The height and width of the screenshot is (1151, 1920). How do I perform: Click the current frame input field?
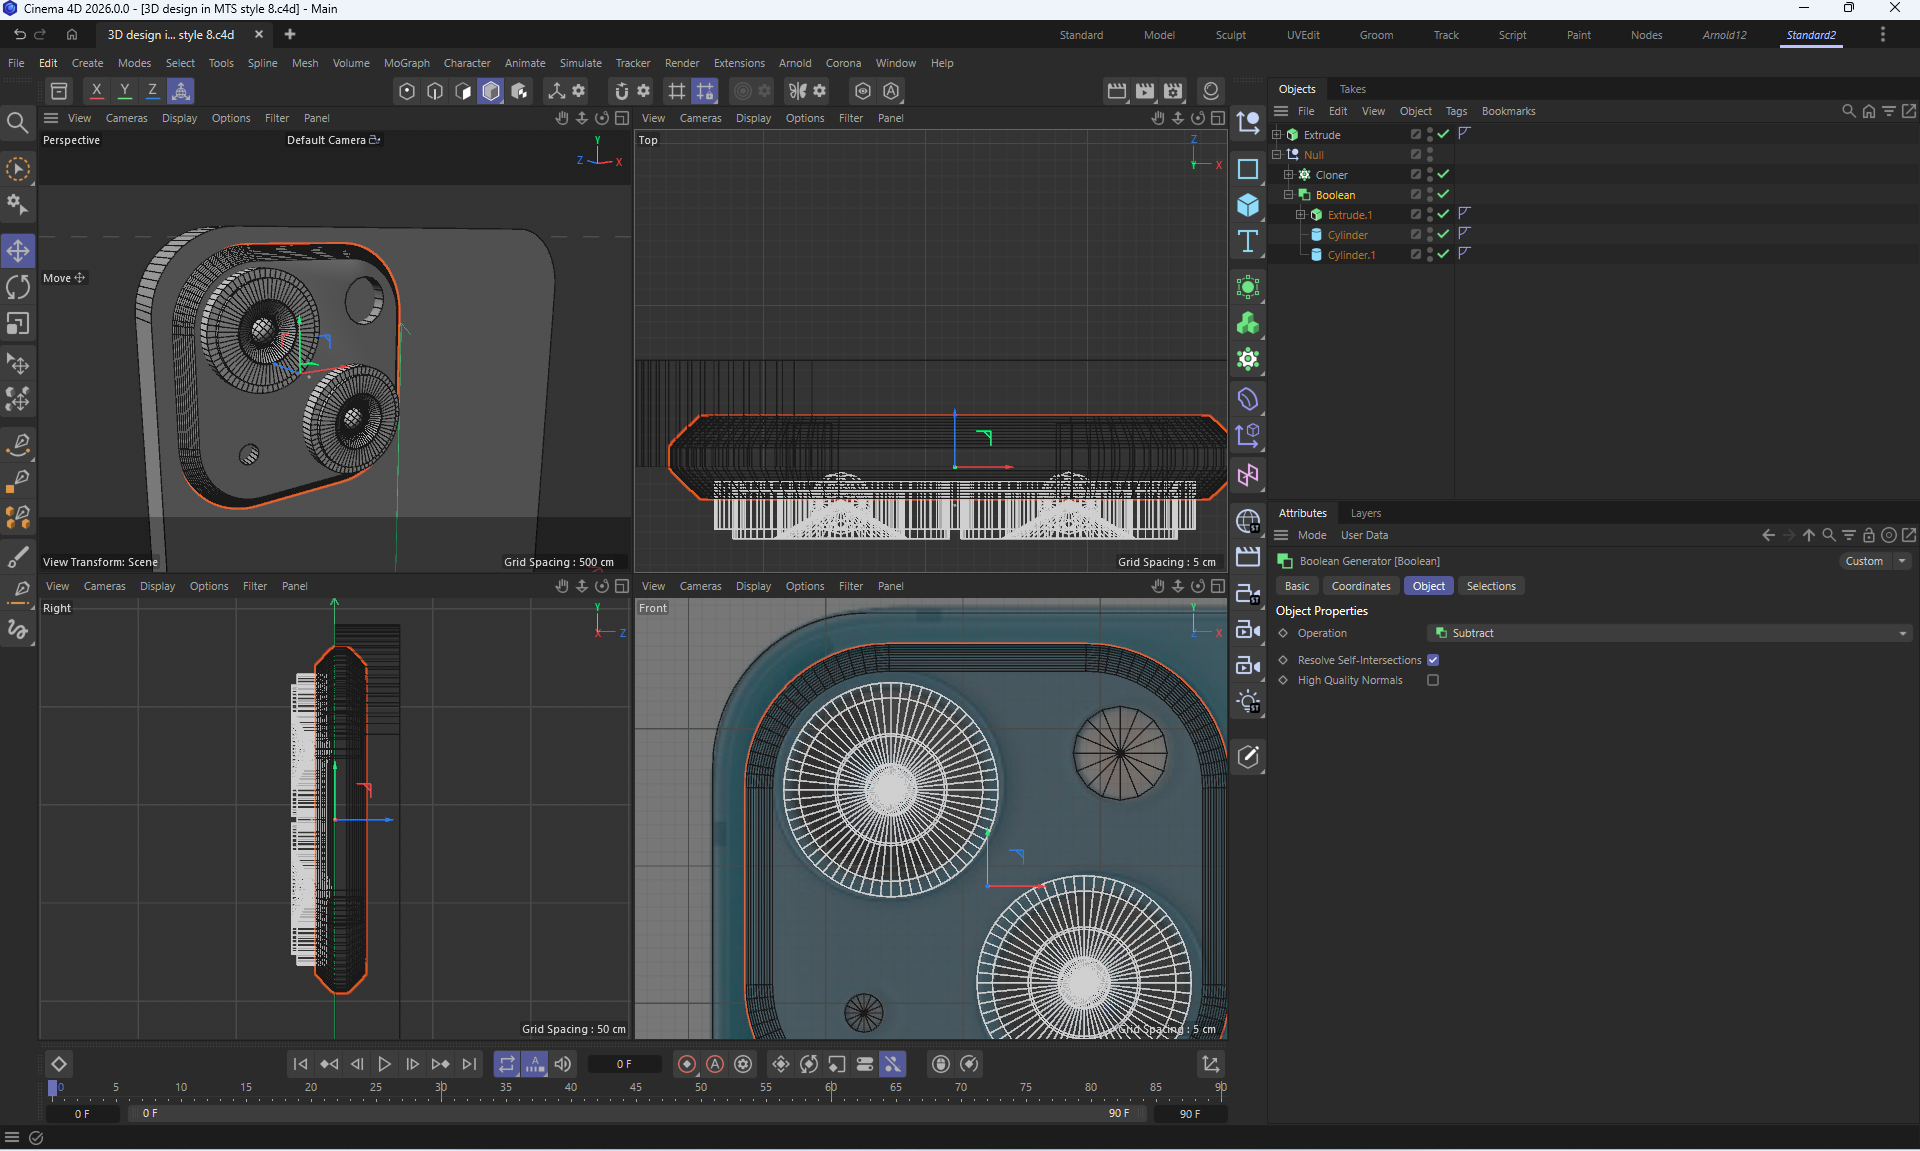point(624,1064)
